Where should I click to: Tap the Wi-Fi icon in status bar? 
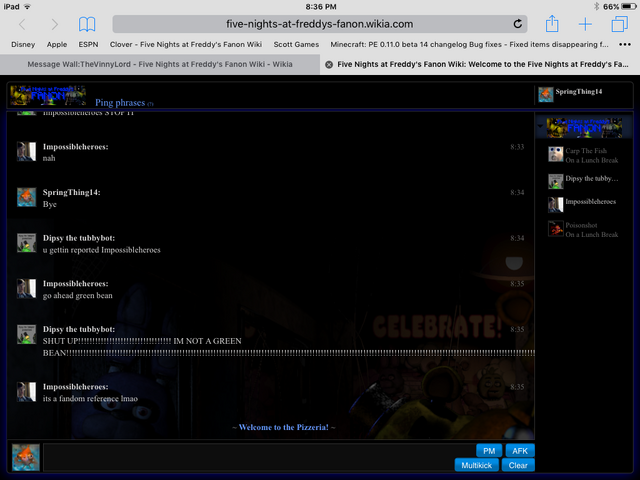click(27, 7)
